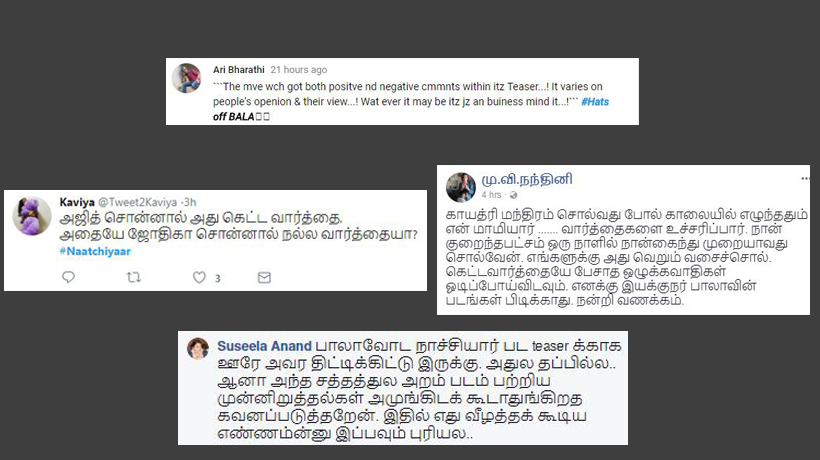Click Ari Bharathi's profile picture
Viewport: 820px width, 460px height.
point(186,78)
